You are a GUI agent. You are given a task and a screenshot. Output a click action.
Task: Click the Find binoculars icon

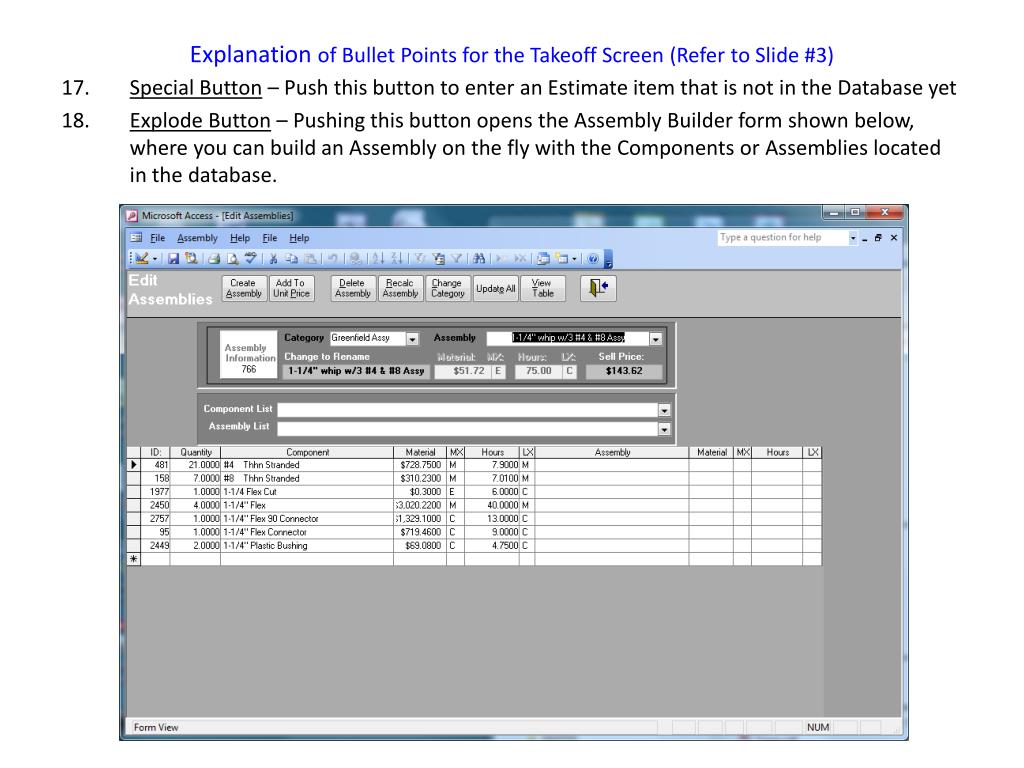click(479, 259)
